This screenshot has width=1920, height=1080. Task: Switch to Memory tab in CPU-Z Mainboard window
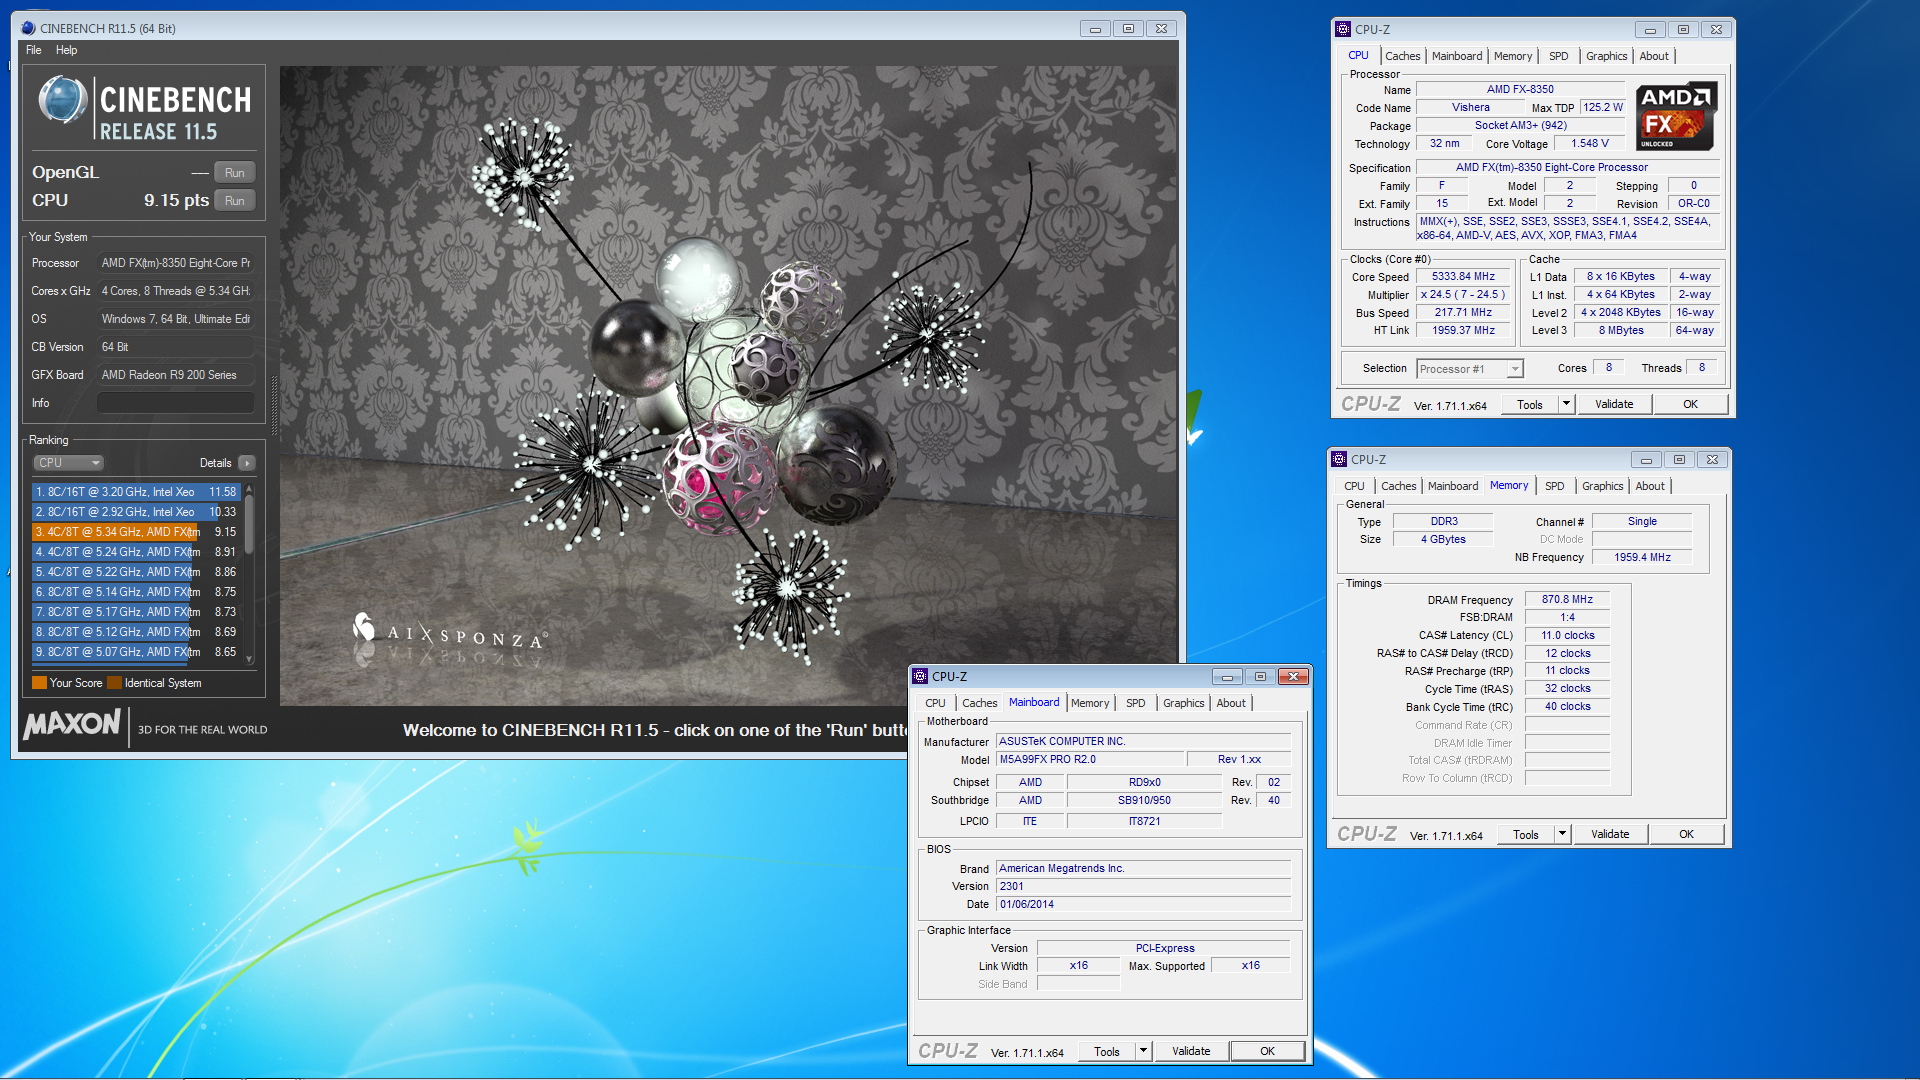pyautogui.click(x=1090, y=703)
